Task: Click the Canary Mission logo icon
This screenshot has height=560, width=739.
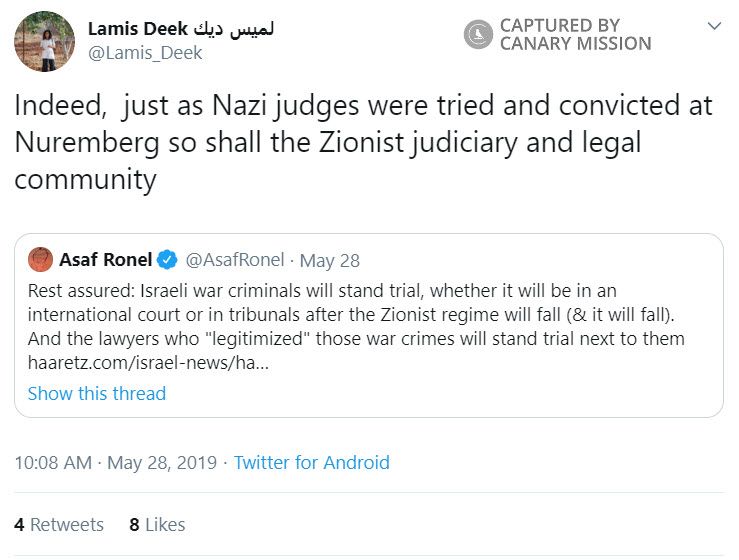Action: point(478,35)
